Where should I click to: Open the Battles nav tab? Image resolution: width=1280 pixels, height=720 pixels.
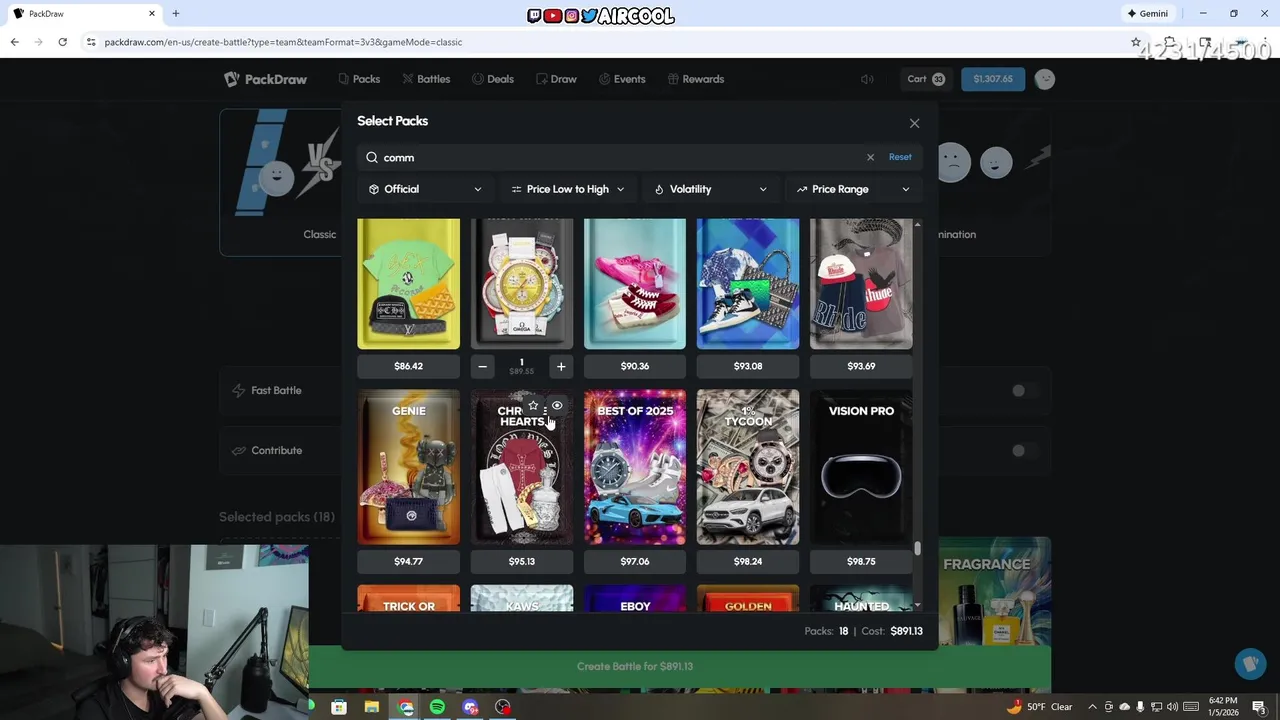[x=426, y=79]
